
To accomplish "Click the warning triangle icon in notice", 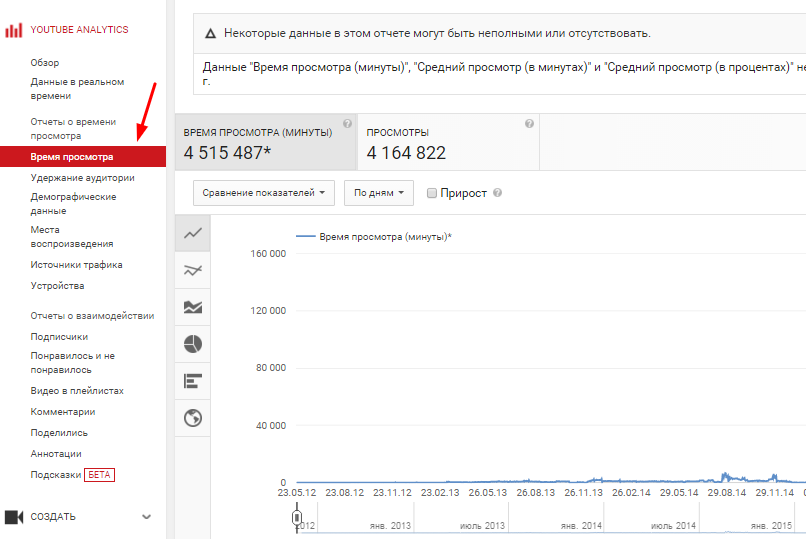I will [x=210, y=34].
